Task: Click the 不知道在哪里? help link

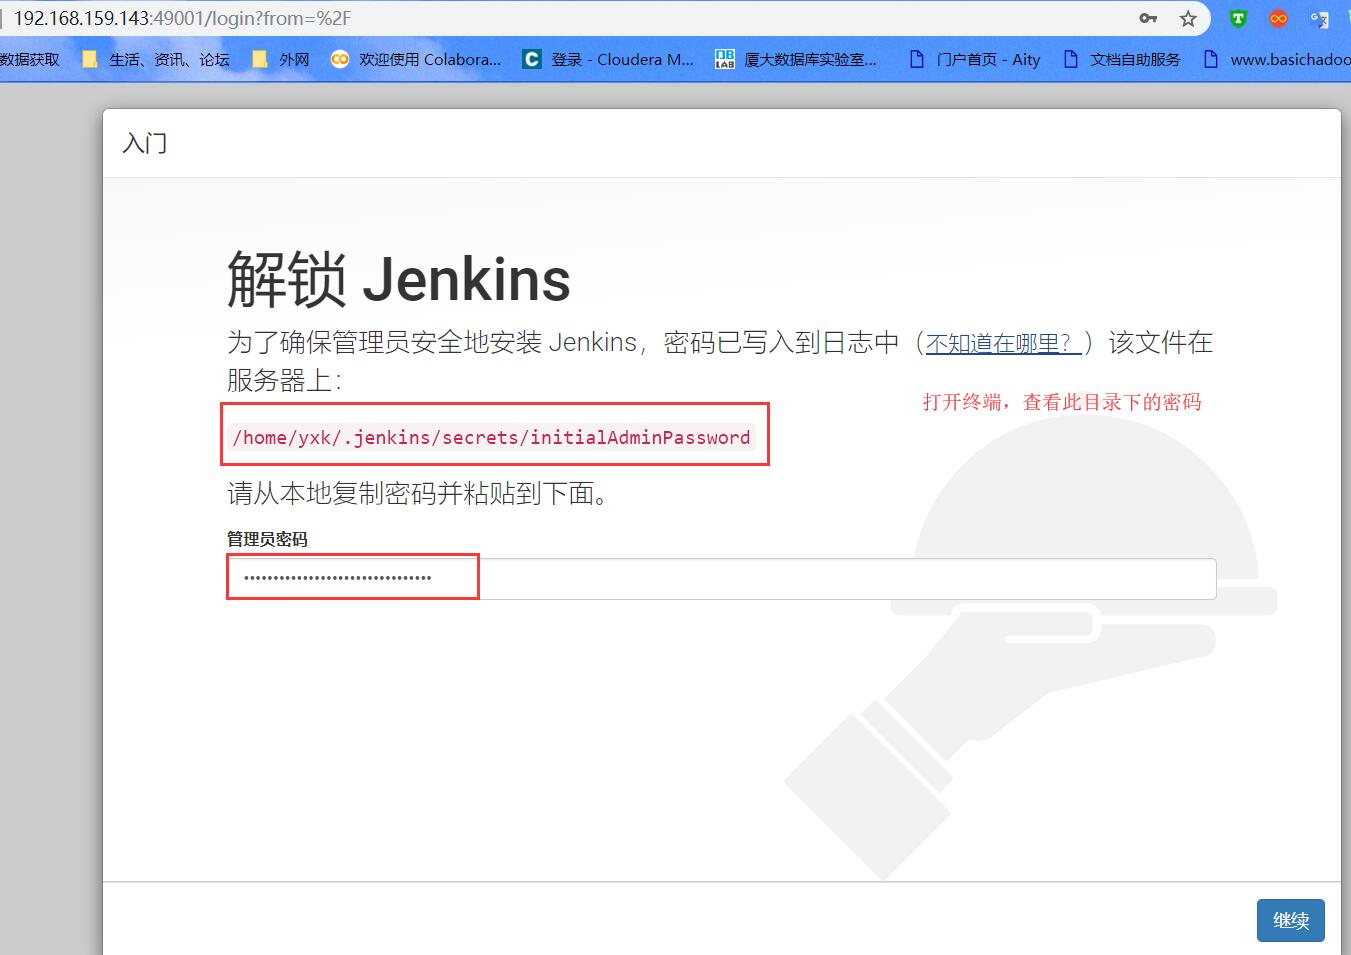Action: tap(1003, 343)
